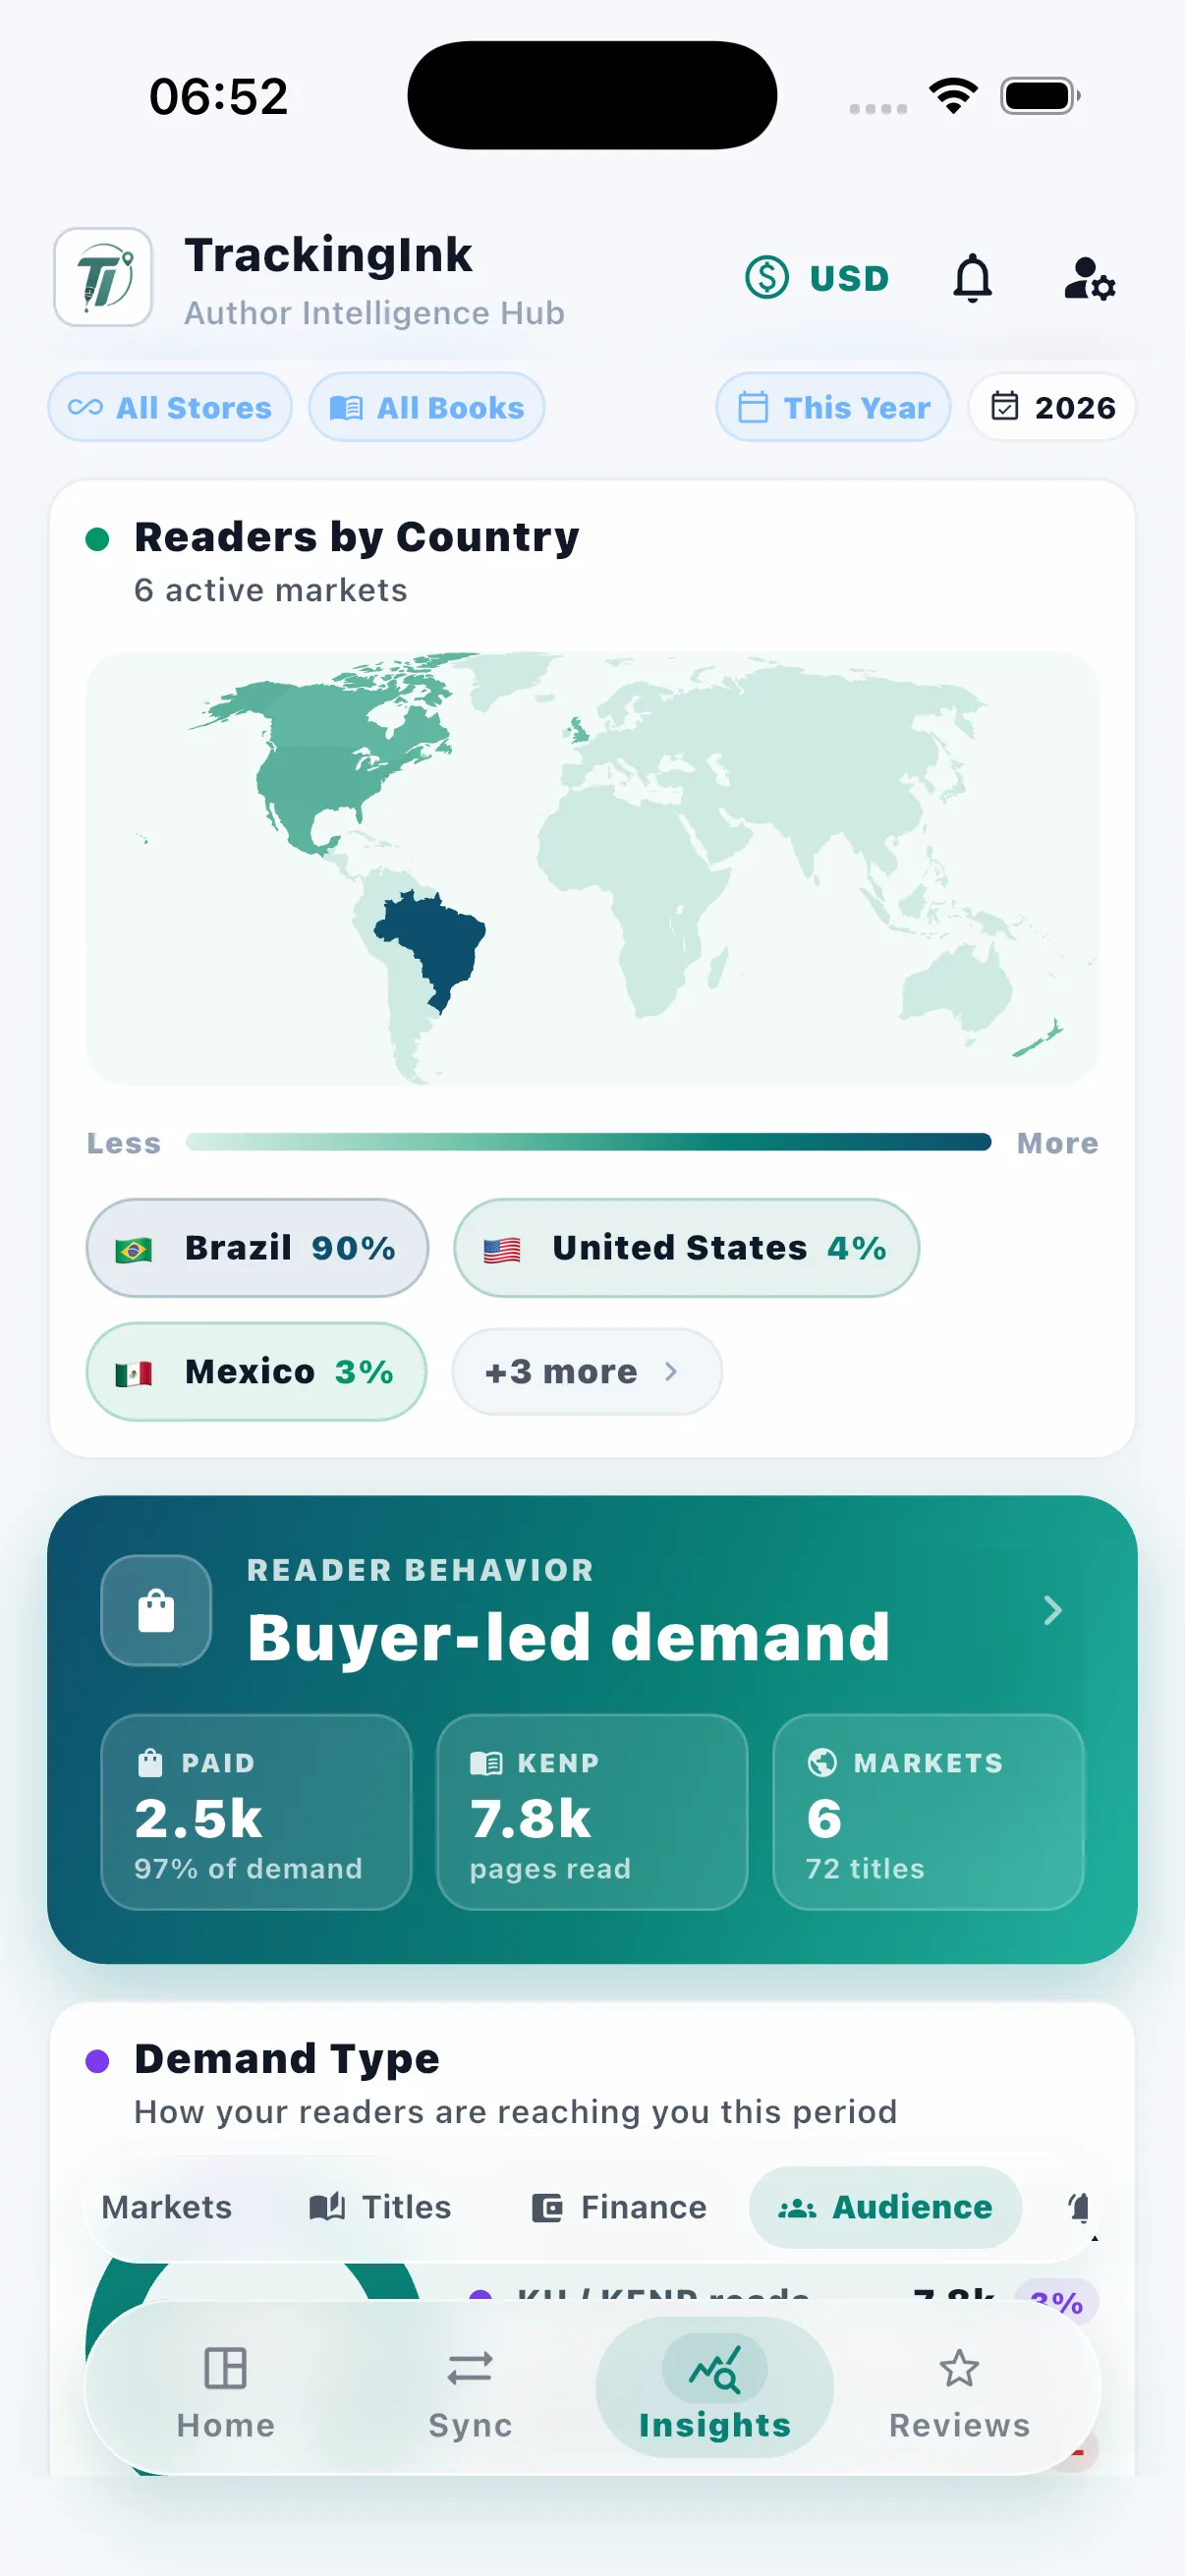Tap the TrackingInk app logo
The width and height of the screenshot is (1185, 2576).
point(103,277)
